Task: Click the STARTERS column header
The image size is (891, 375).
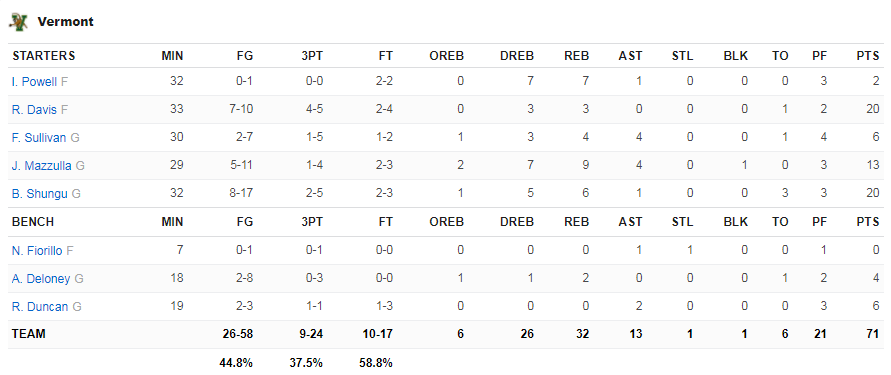Action: point(44,56)
